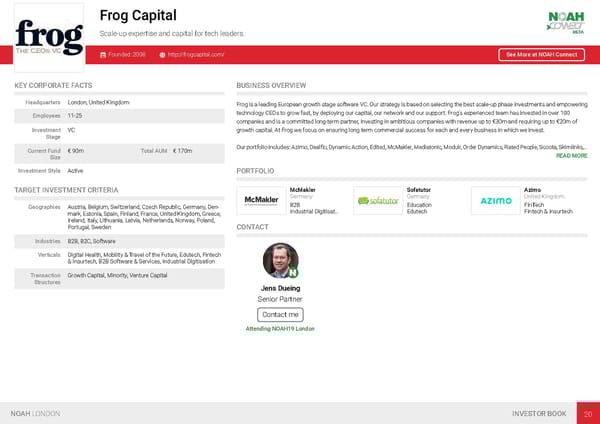
Task: Click the NOAH LONDON footer label
Action: pos(35,413)
